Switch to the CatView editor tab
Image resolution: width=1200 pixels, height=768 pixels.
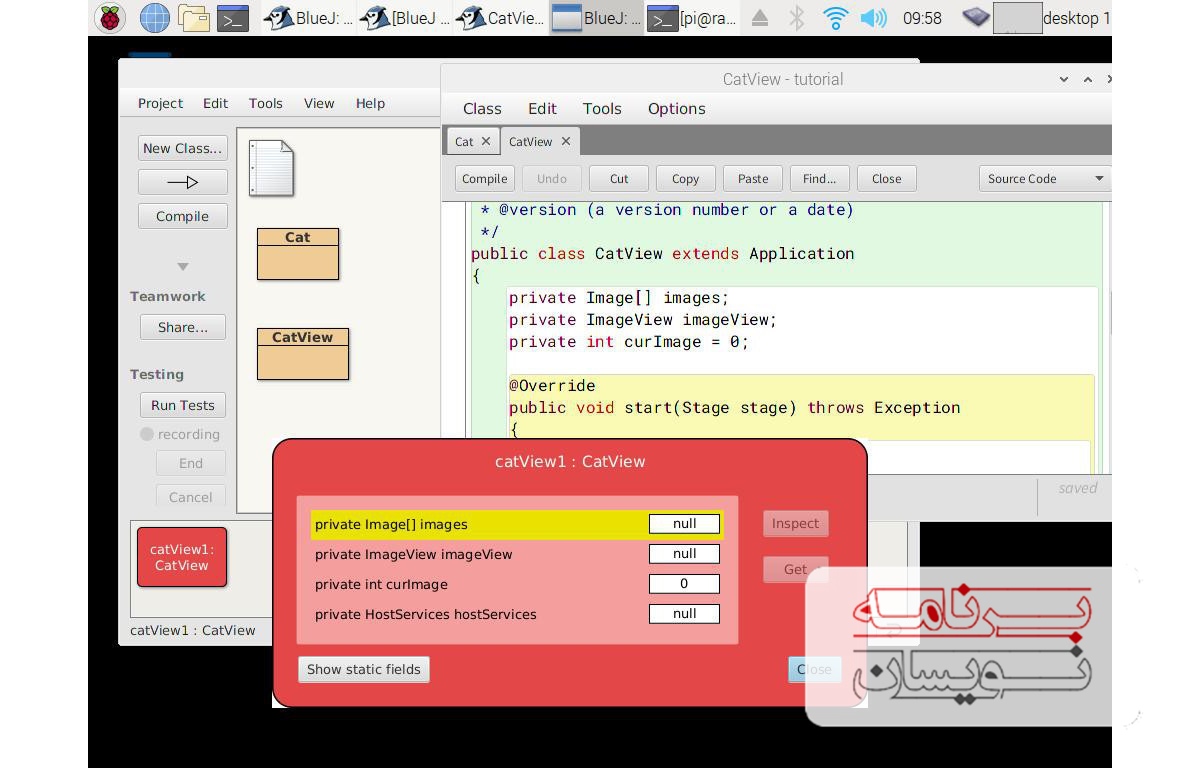530,141
